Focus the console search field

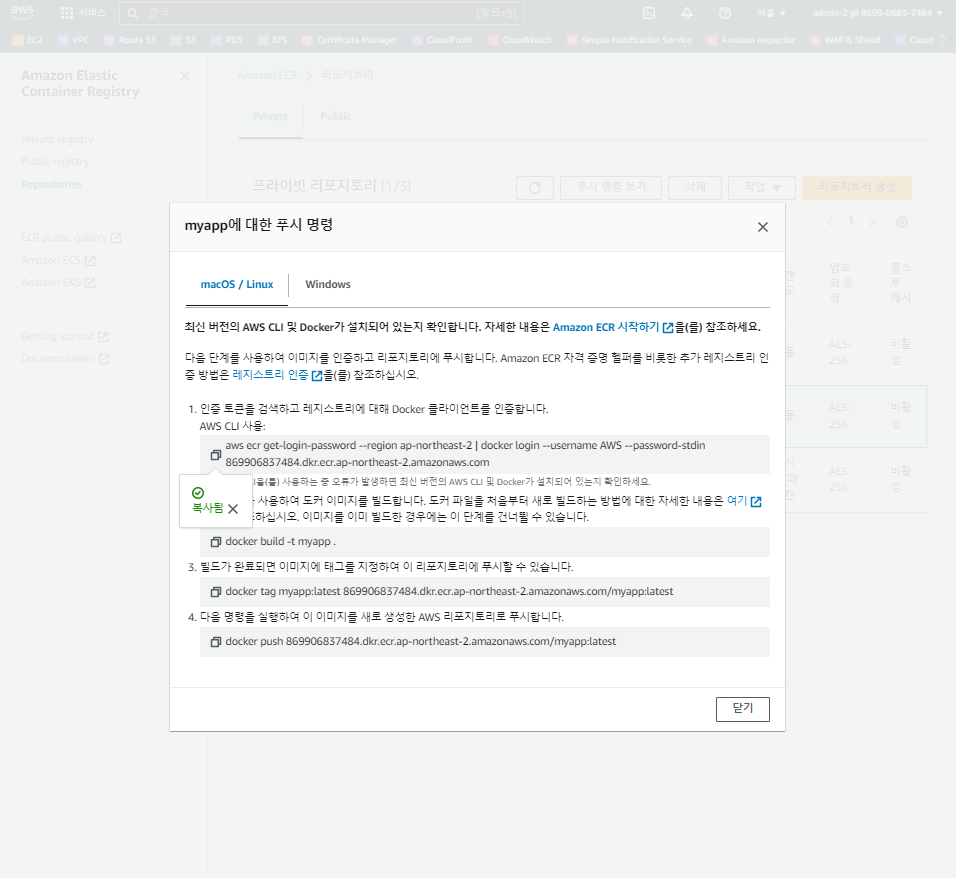click(321, 13)
